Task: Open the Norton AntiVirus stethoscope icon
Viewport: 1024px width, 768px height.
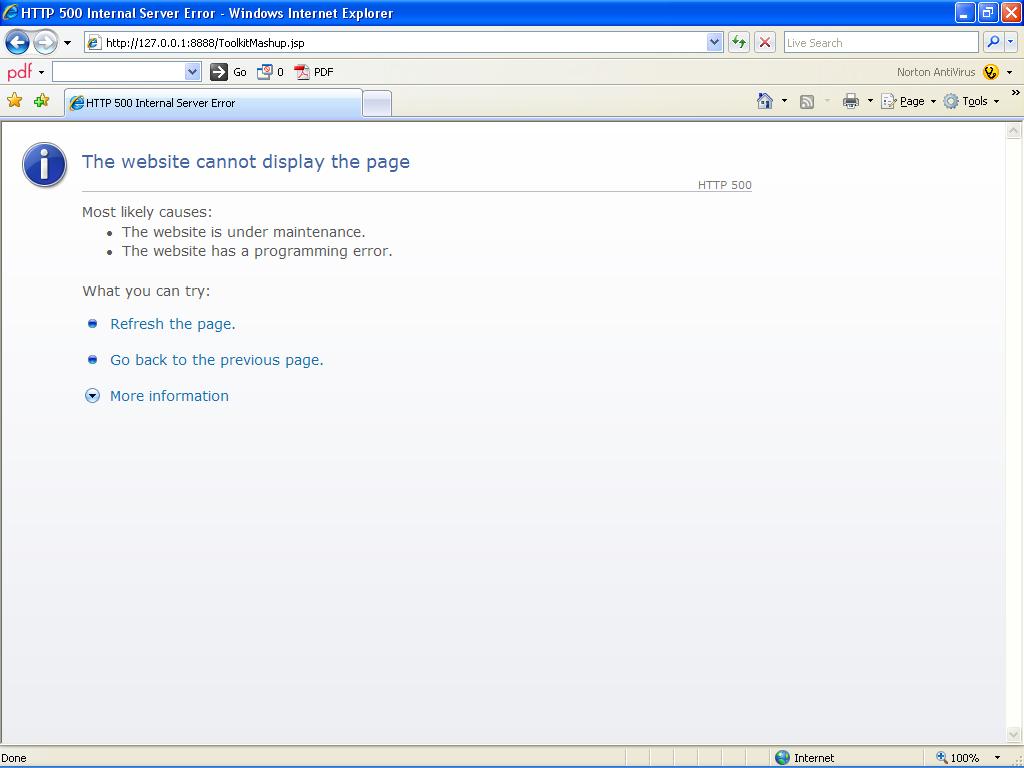Action: [x=993, y=71]
